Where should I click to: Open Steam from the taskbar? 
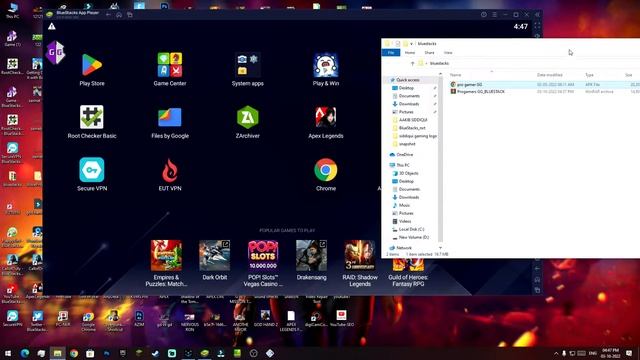click(156, 353)
